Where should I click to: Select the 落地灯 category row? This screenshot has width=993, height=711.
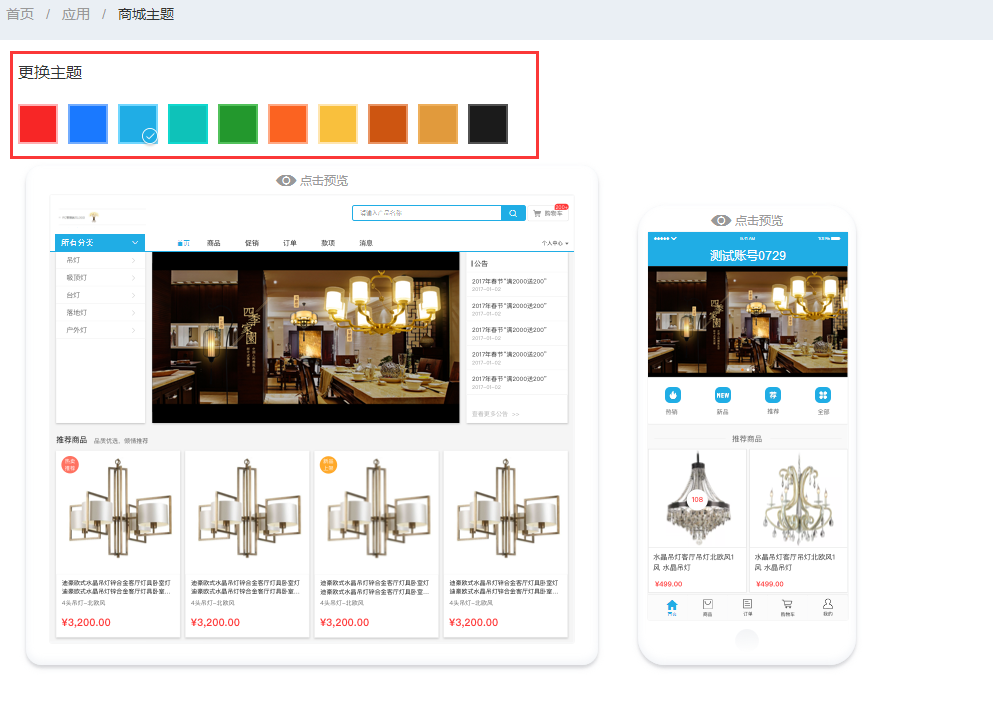tap(100, 312)
